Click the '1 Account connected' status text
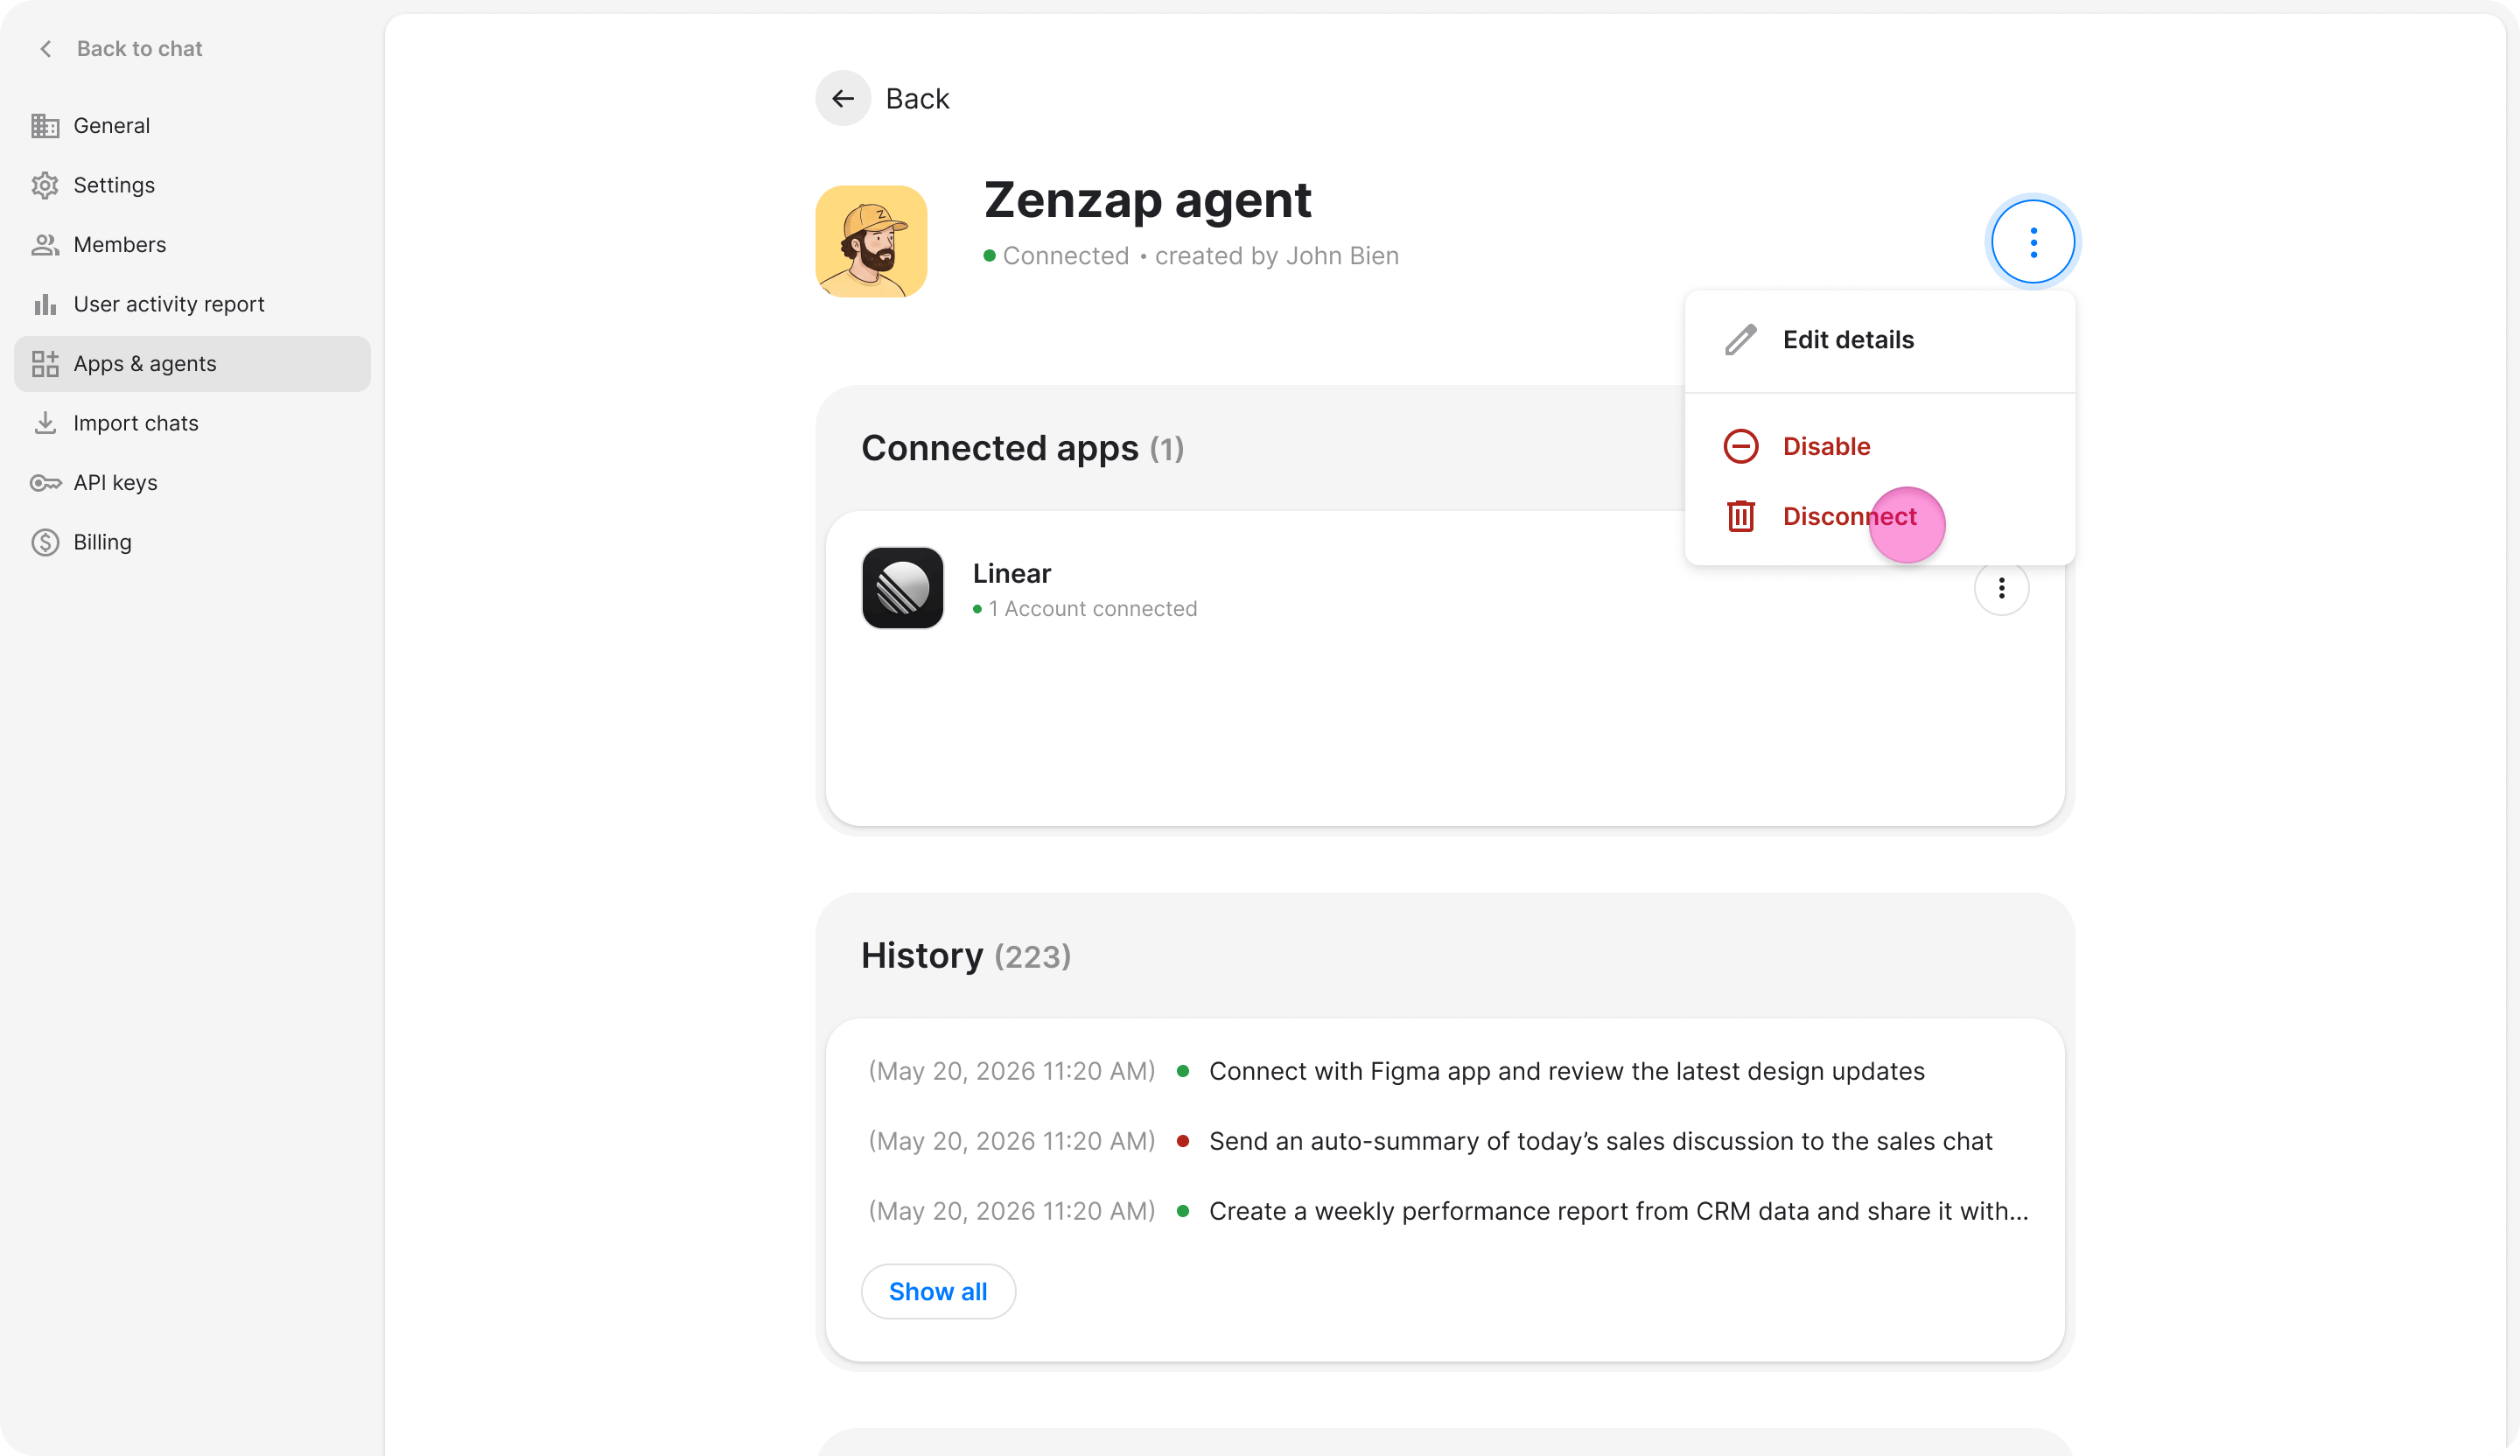This screenshot has height=1456, width=2520. (x=1092, y=609)
